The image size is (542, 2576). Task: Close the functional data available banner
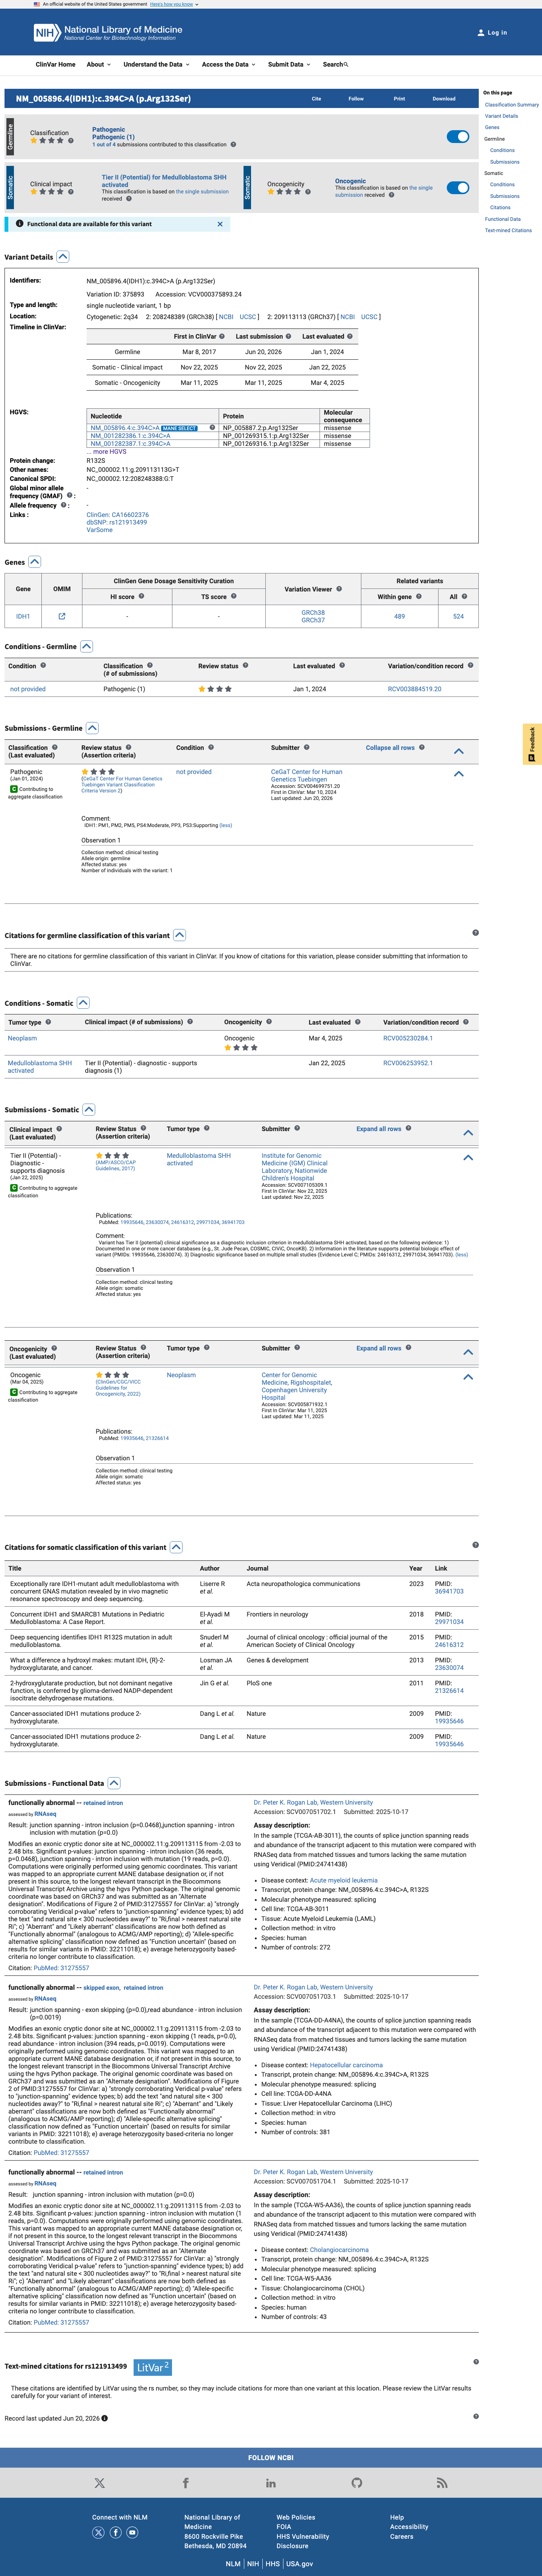tap(220, 224)
